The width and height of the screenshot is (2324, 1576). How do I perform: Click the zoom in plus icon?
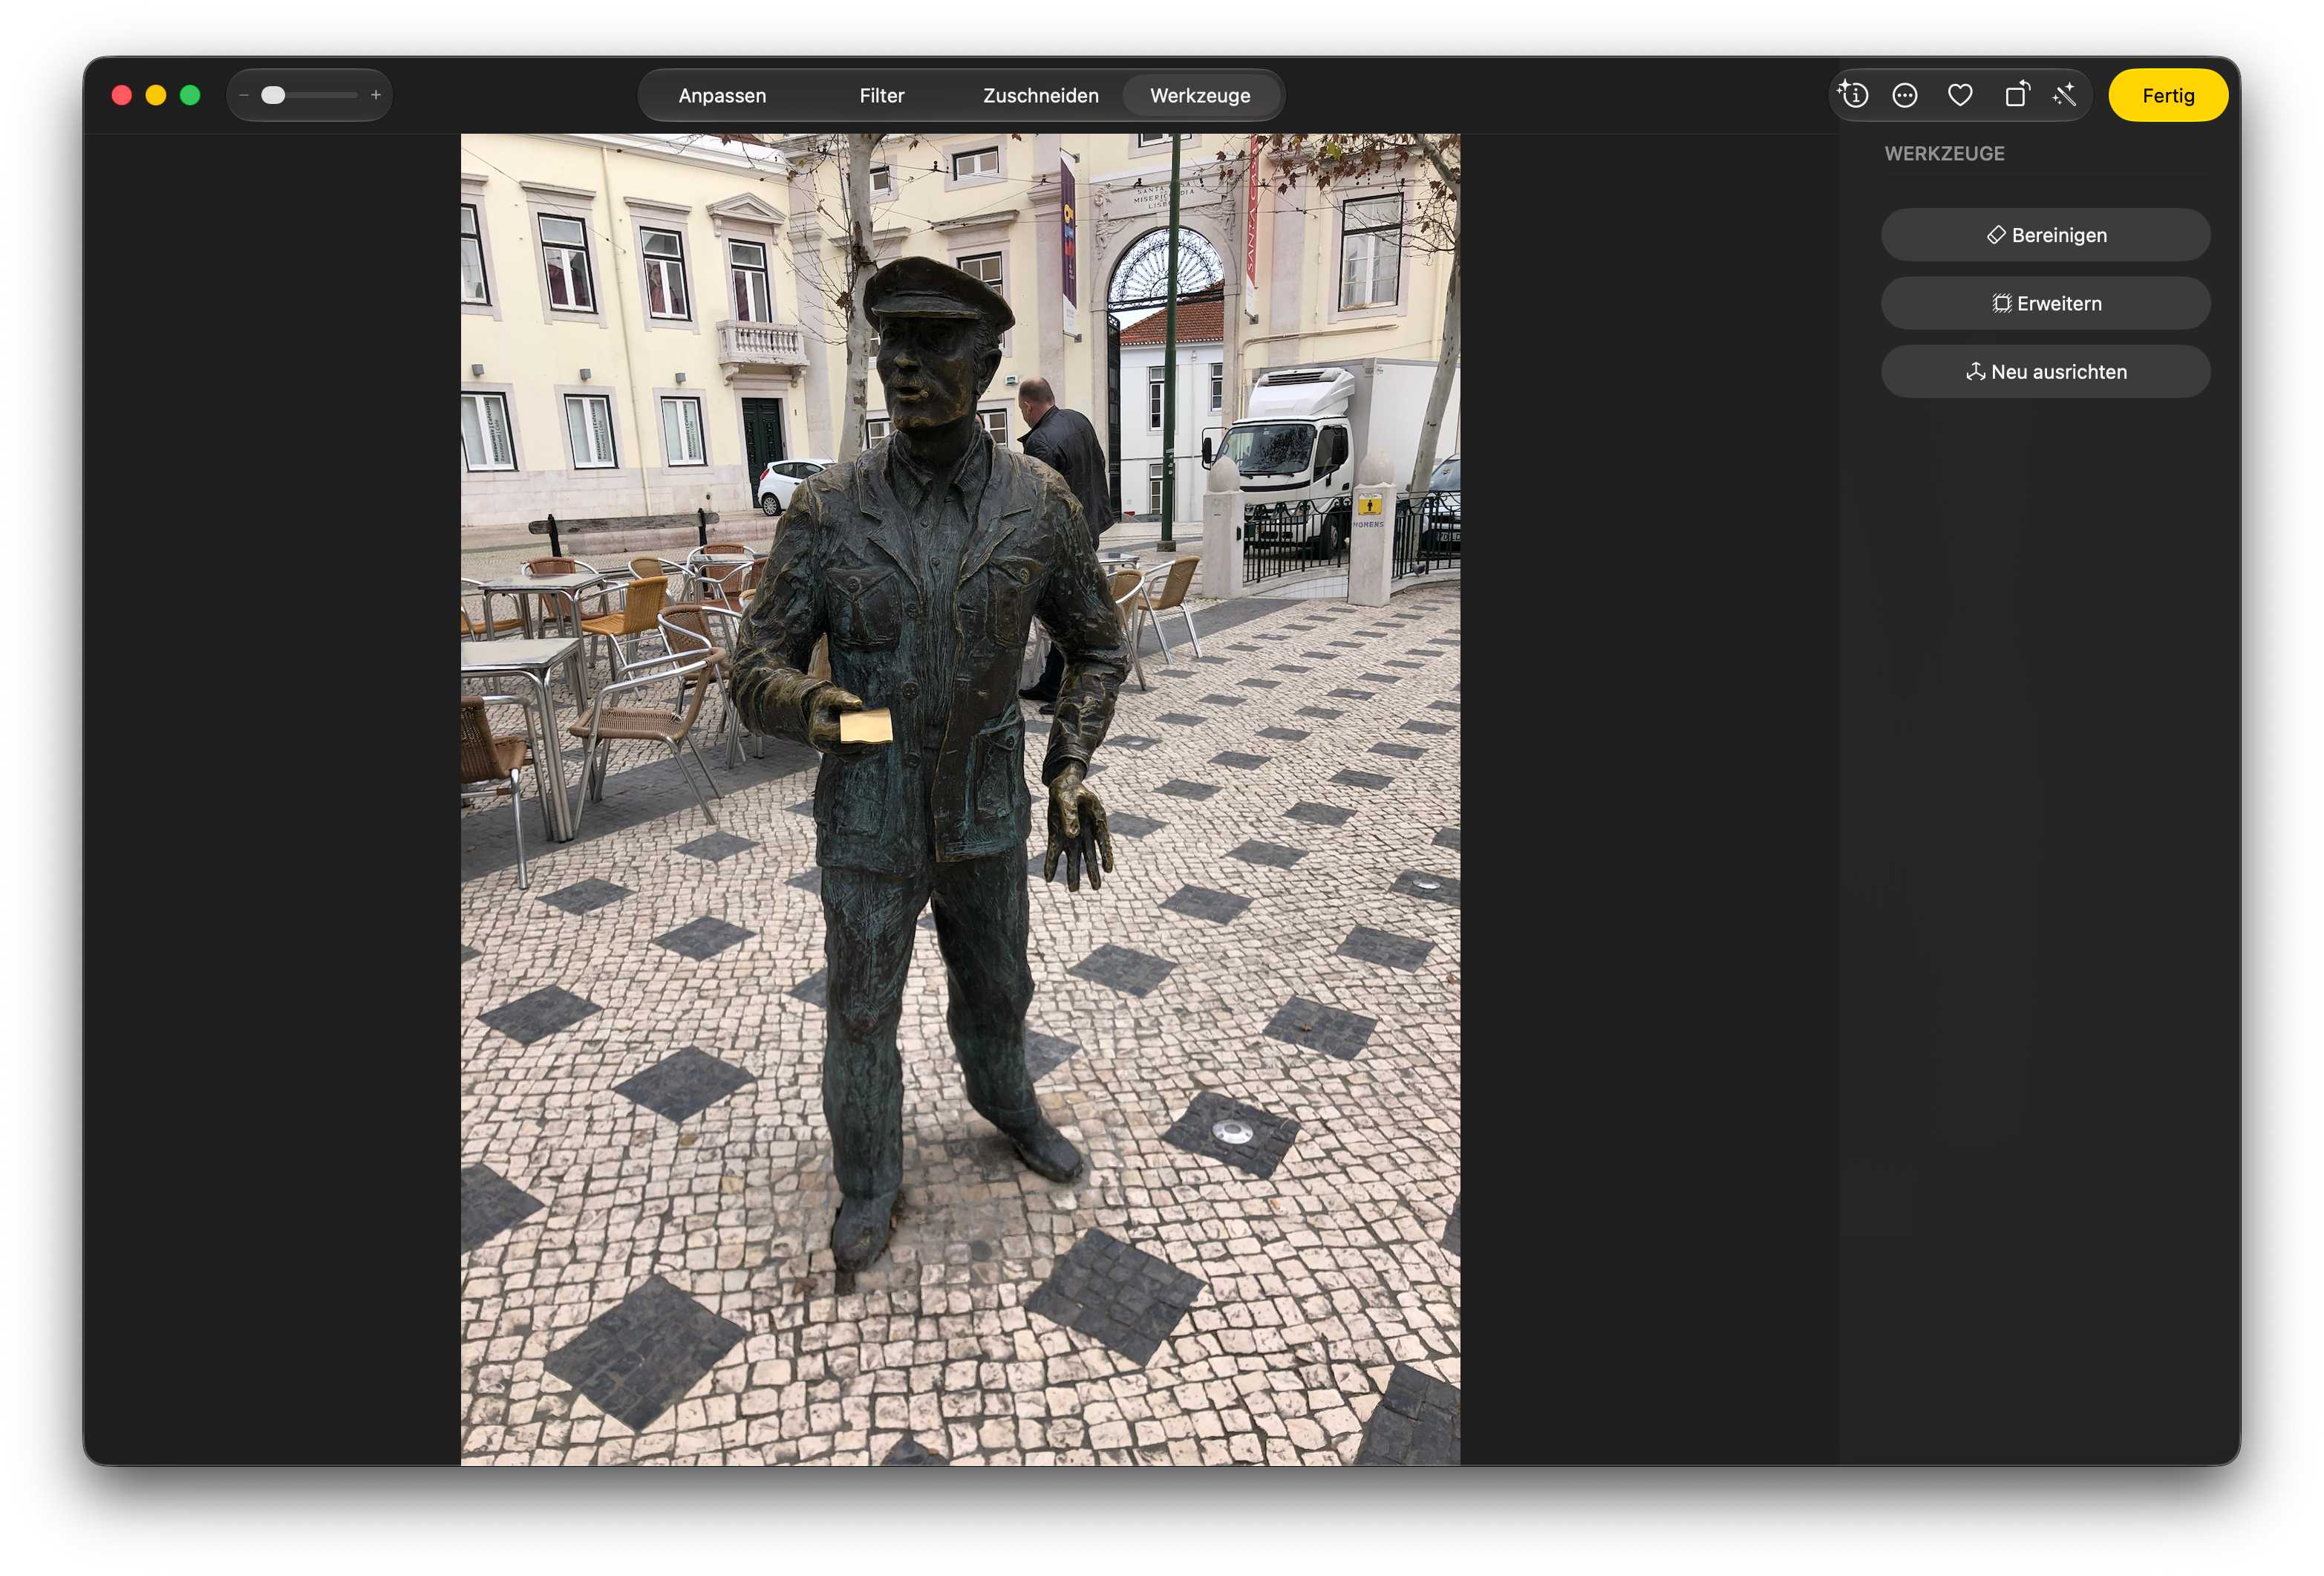(x=376, y=95)
